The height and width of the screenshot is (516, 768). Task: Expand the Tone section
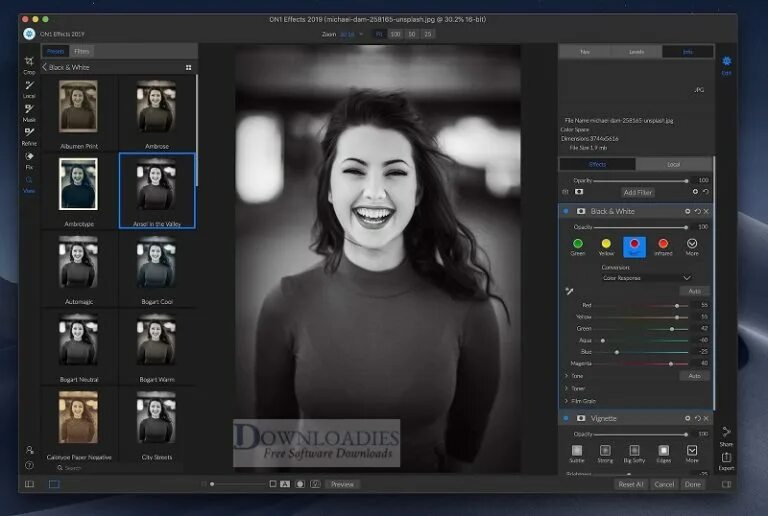coord(574,376)
